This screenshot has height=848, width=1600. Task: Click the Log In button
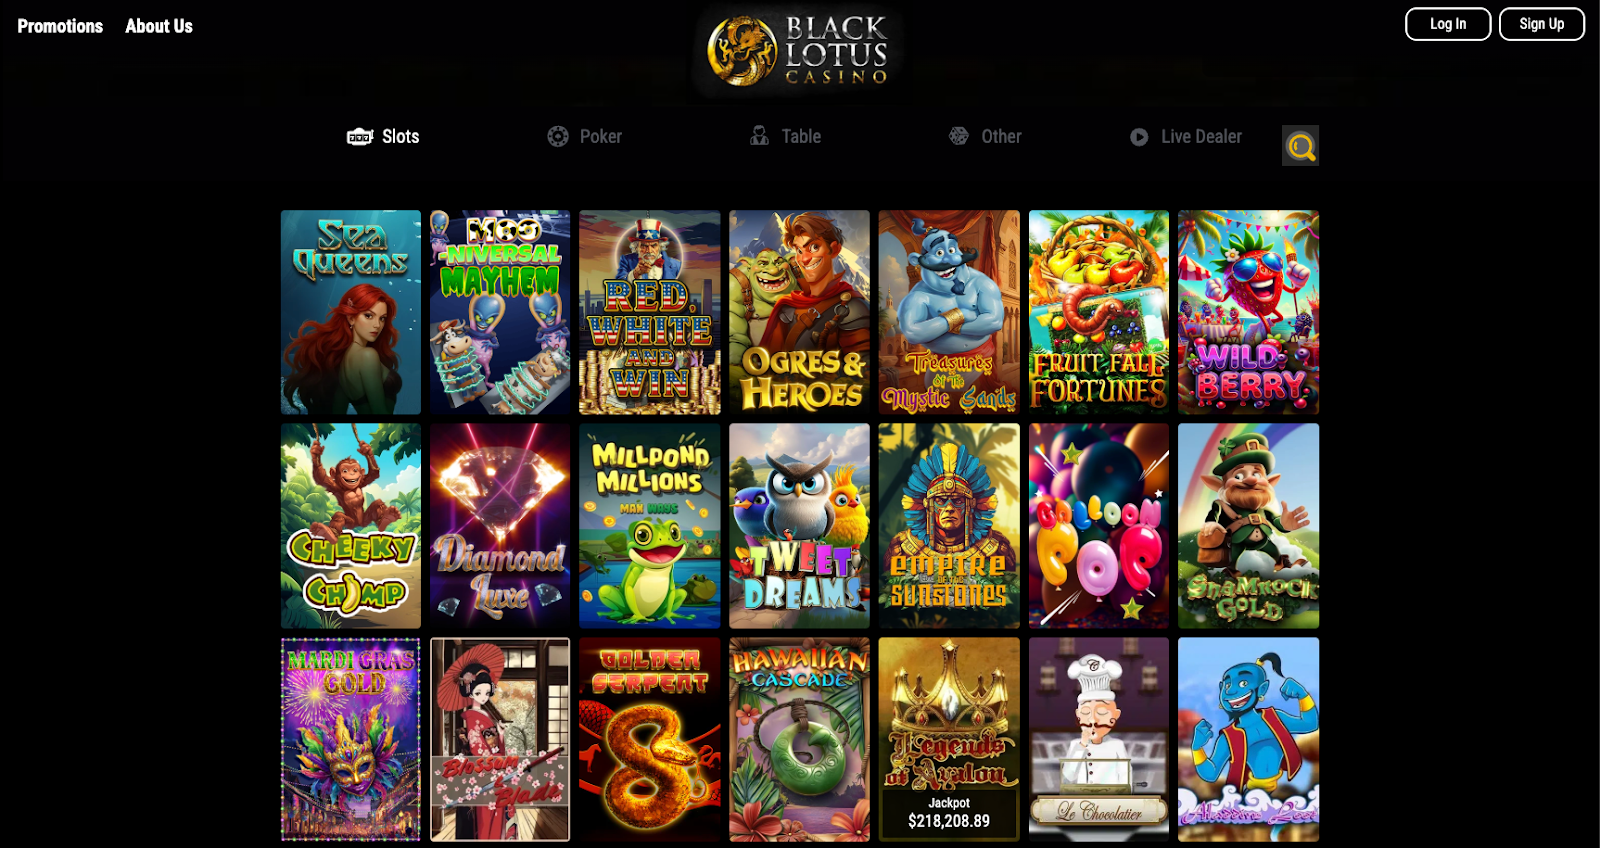pos(1448,24)
